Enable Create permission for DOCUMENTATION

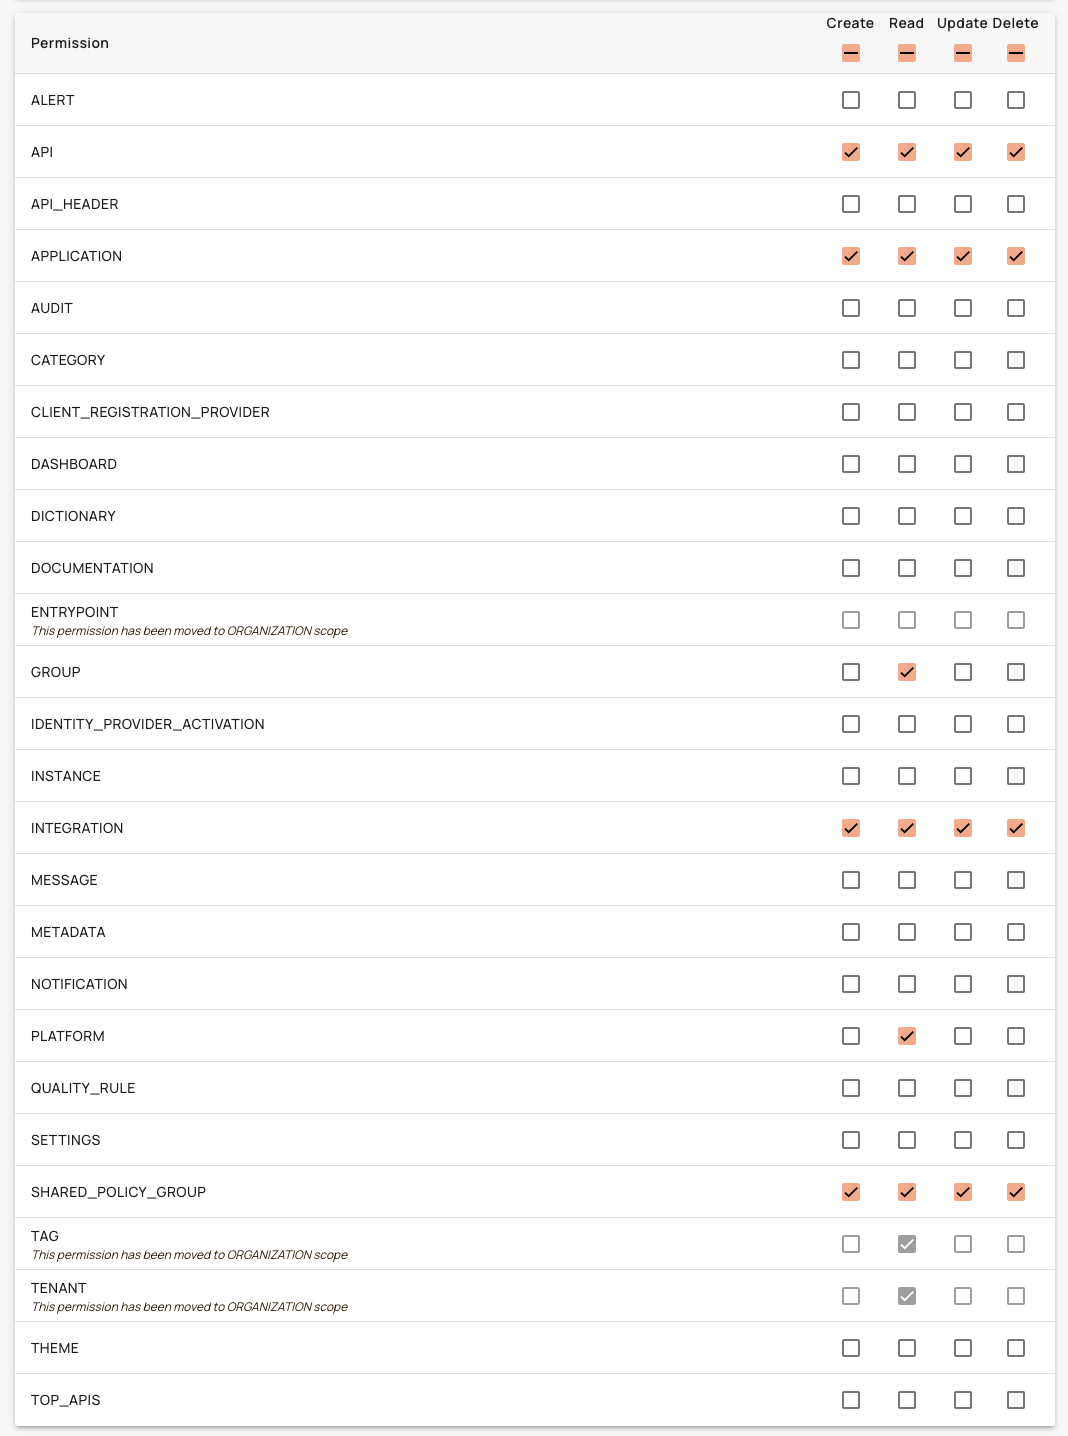851,568
